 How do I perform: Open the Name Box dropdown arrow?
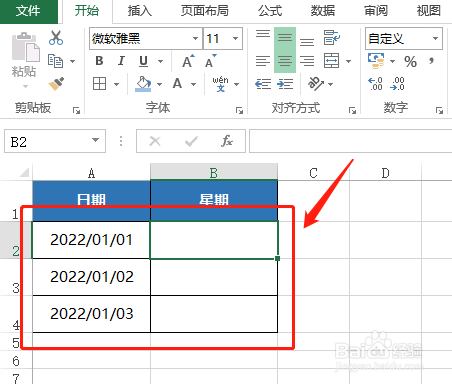pyautogui.click(x=96, y=140)
